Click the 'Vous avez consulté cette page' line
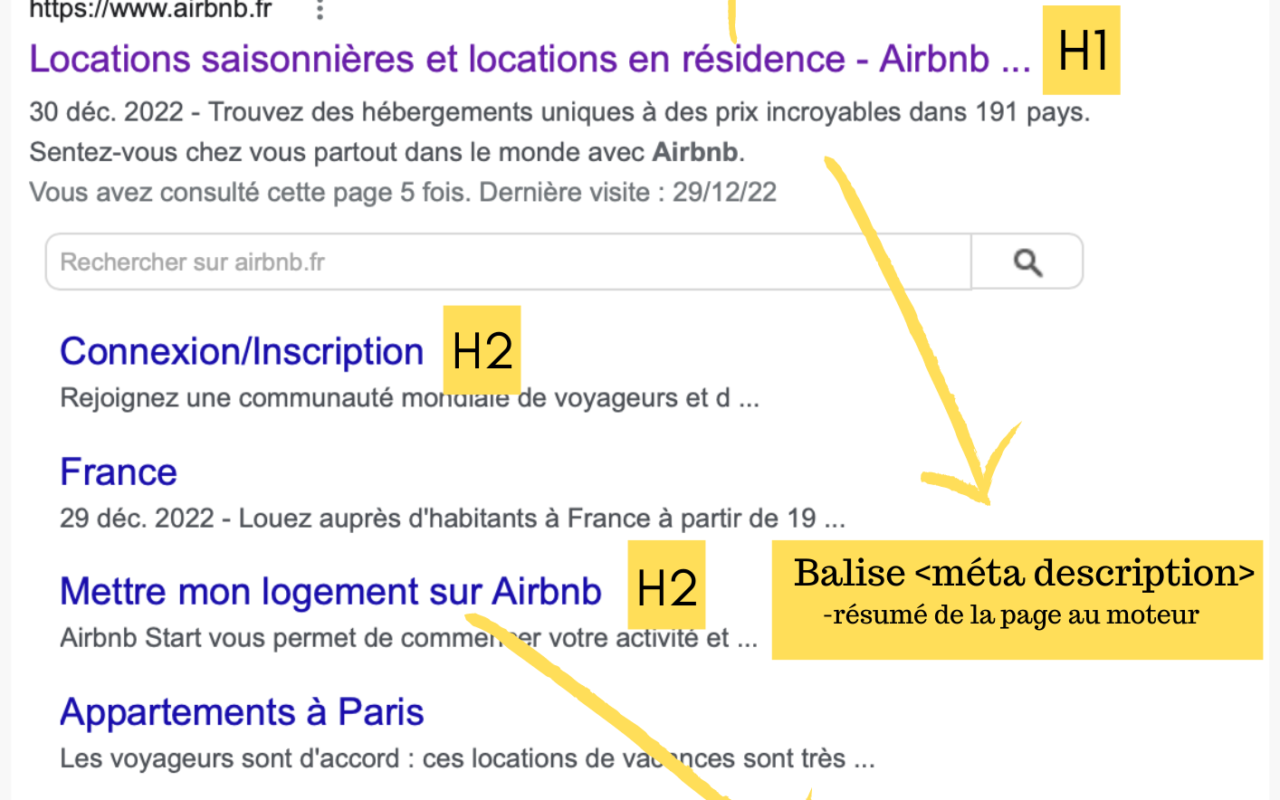Image resolution: width=1280 pixels, height=800 pixels. coord(403,191)
